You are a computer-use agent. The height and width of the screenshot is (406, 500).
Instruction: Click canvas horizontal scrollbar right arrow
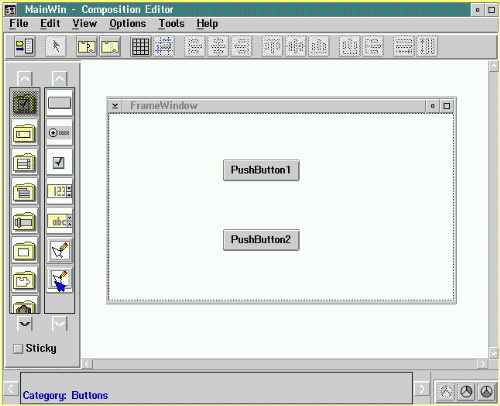(x=483, y=364)
